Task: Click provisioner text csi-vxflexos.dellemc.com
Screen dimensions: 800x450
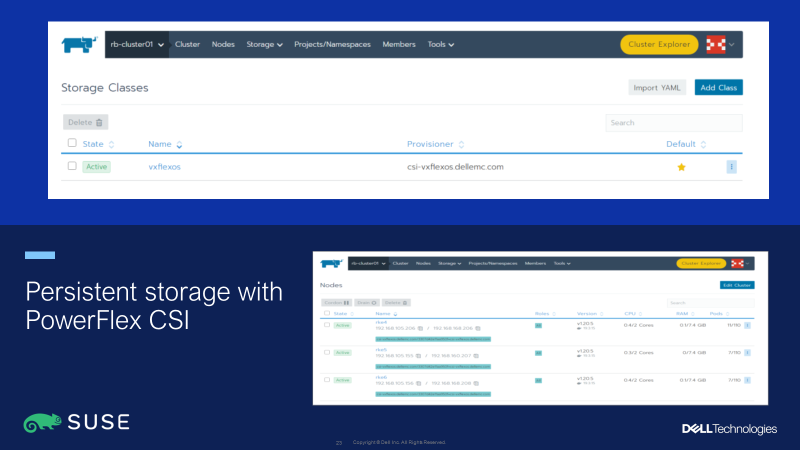Action: (x=455, y=167)
